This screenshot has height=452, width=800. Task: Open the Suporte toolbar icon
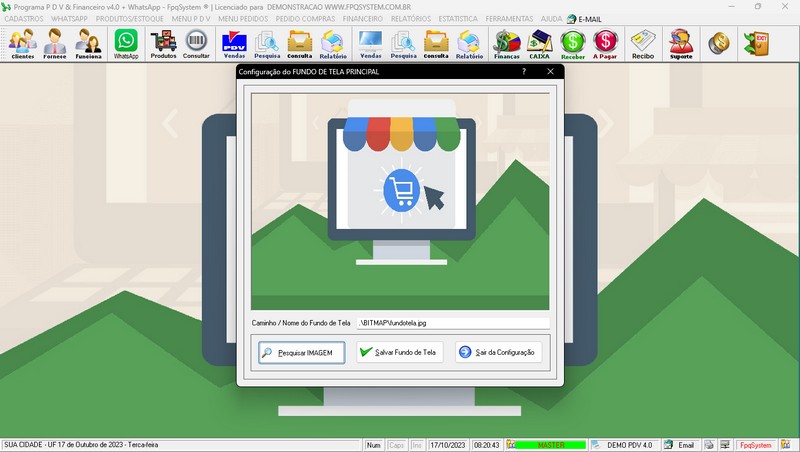coord(681,44)
